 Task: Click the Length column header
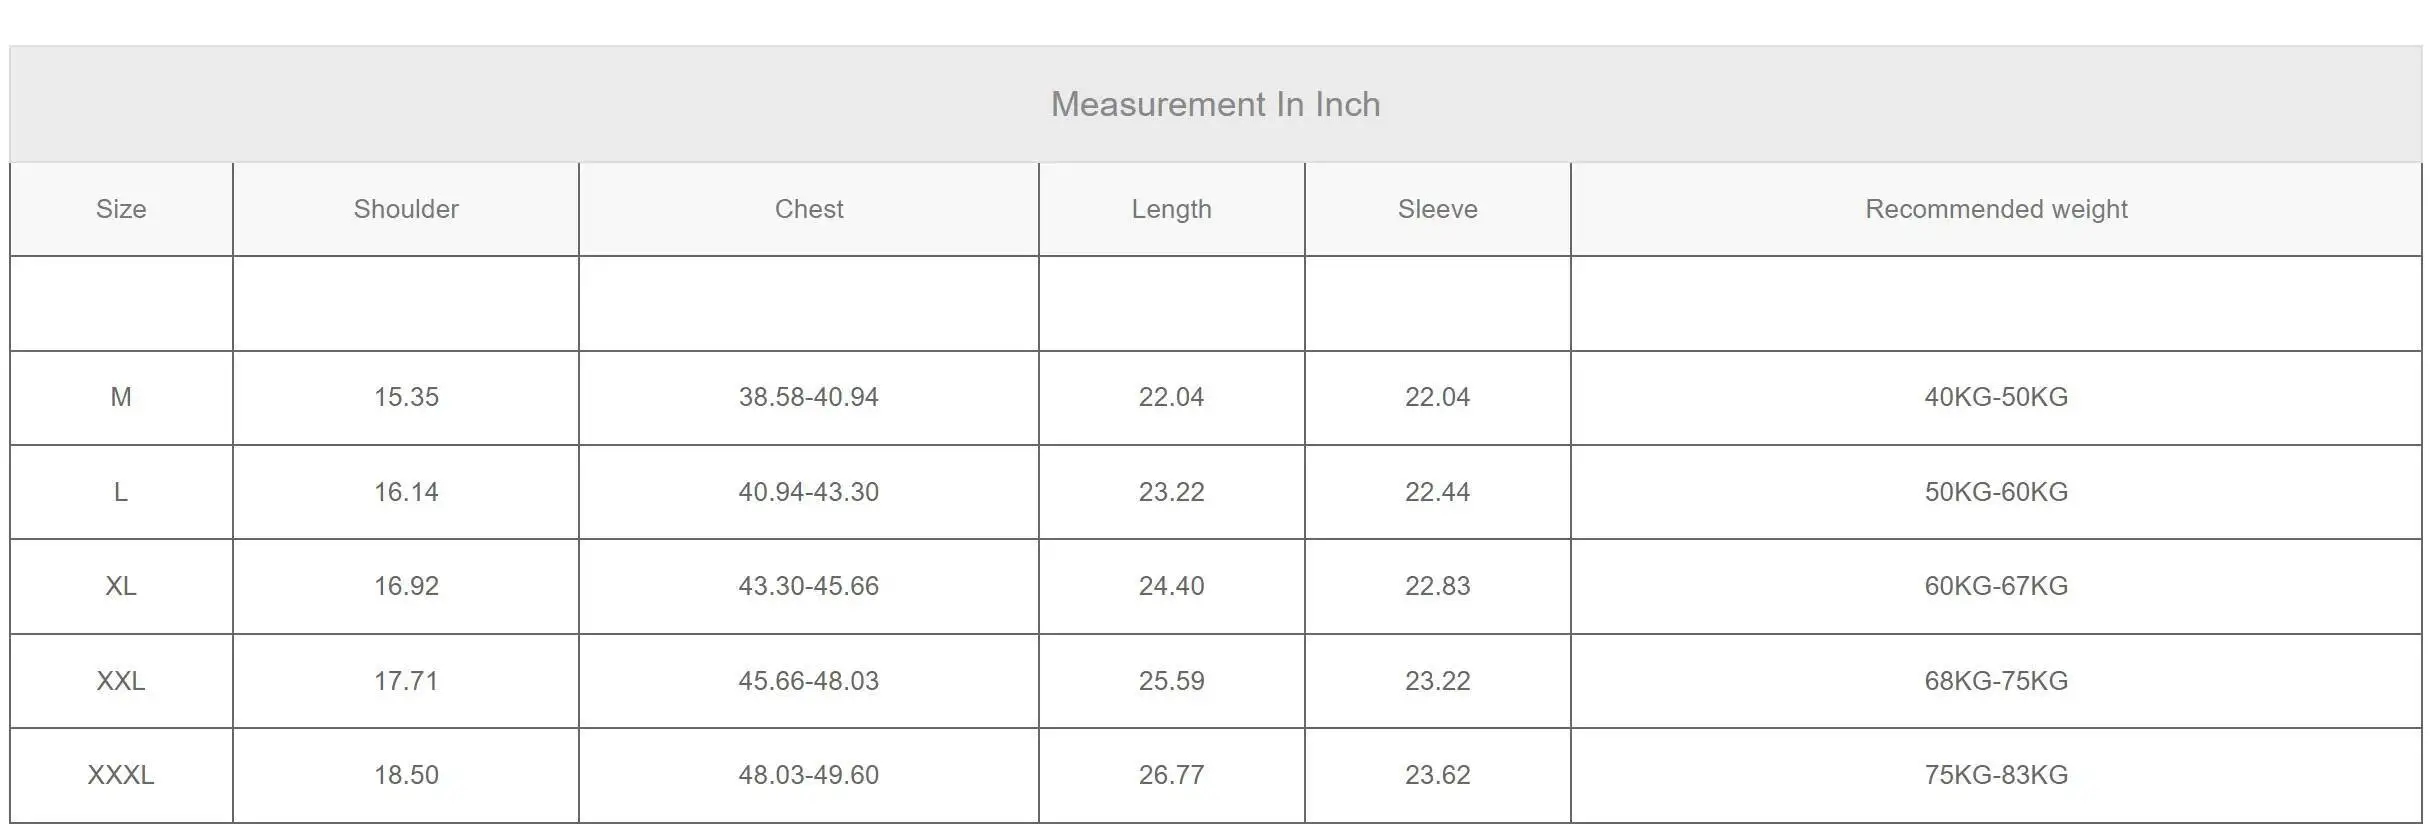[1171, 209]
